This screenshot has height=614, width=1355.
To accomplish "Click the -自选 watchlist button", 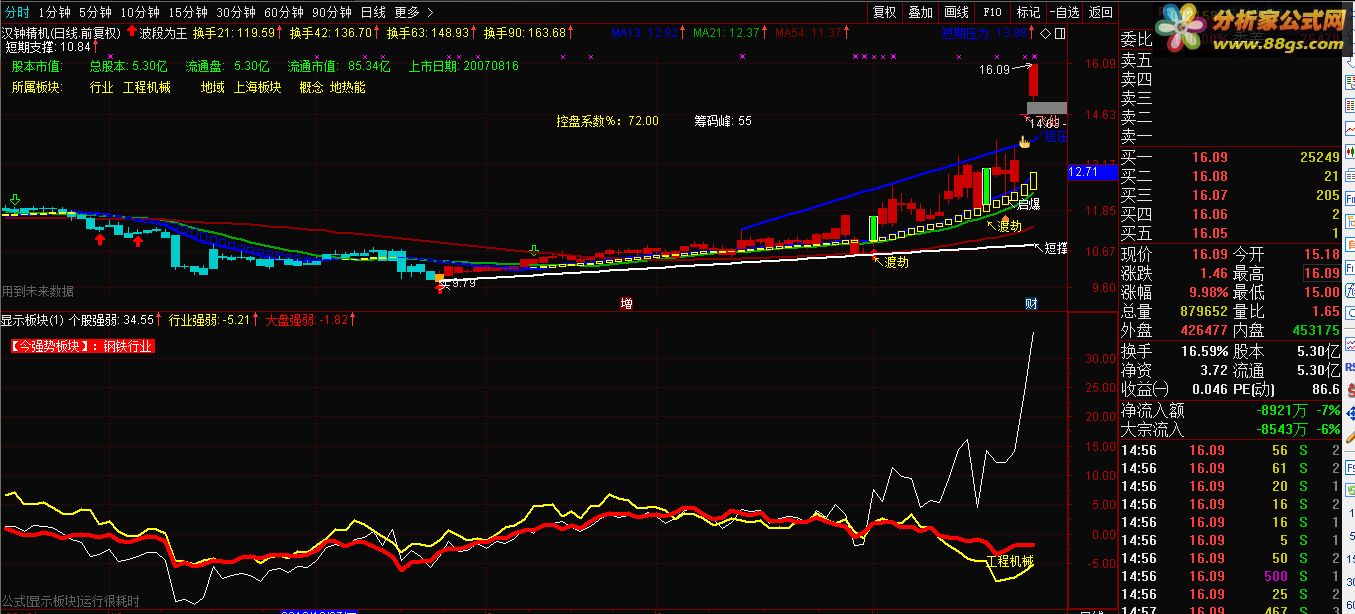I will 1064,13.
